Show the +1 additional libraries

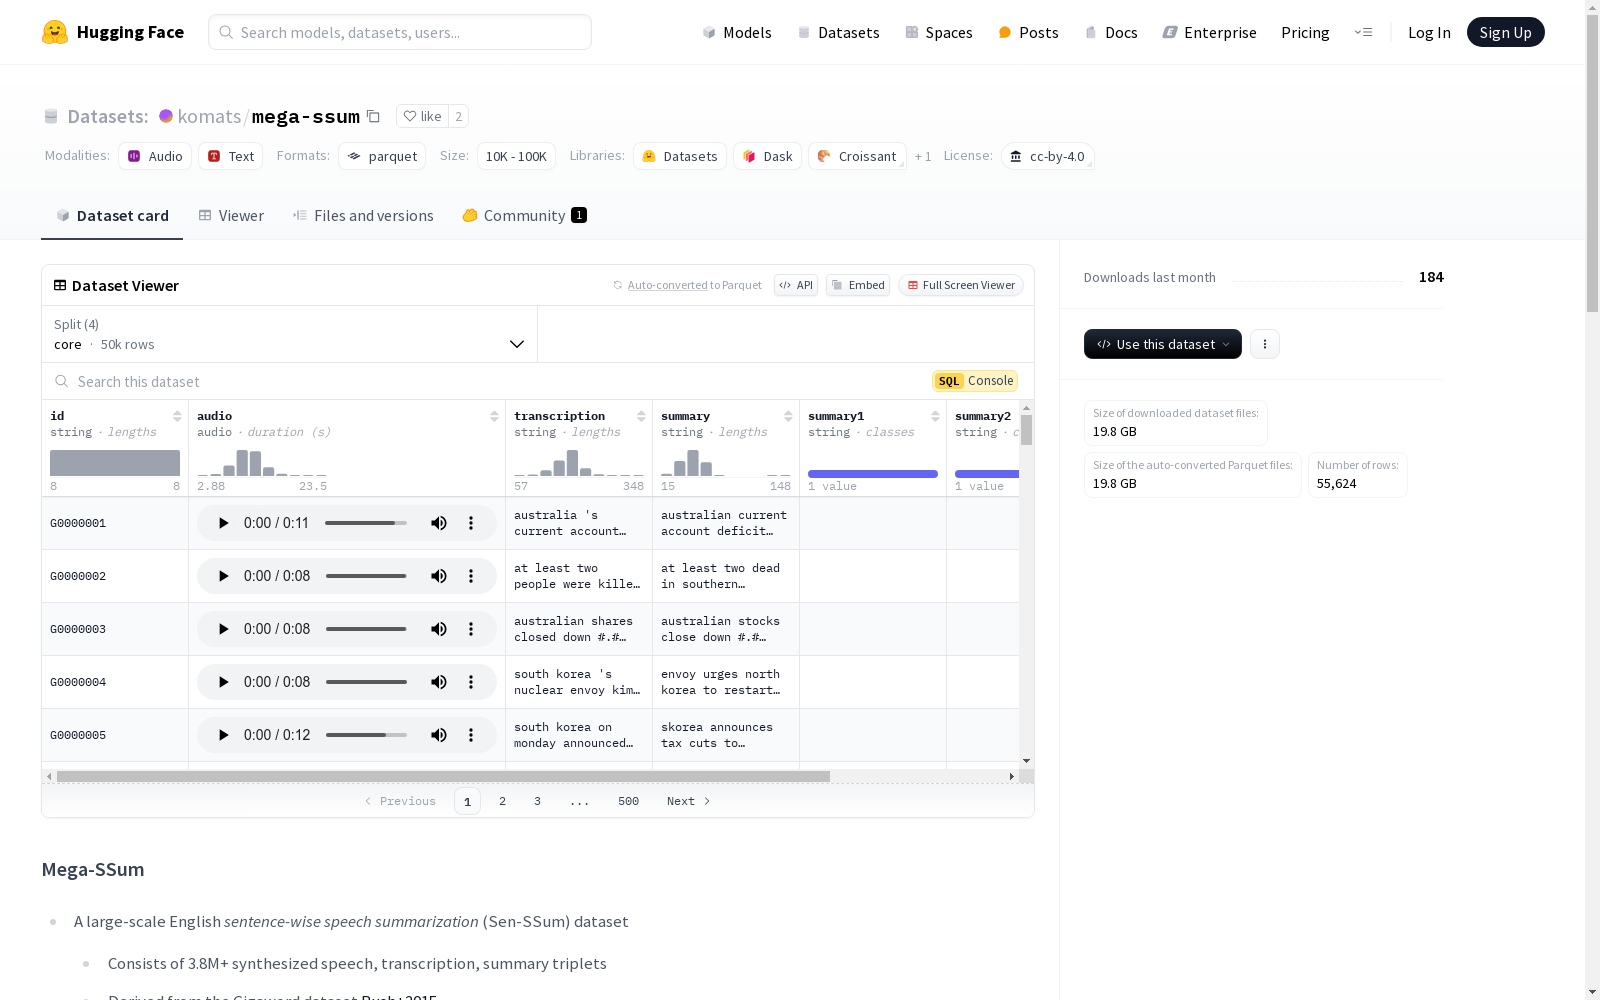click(923, 156)
